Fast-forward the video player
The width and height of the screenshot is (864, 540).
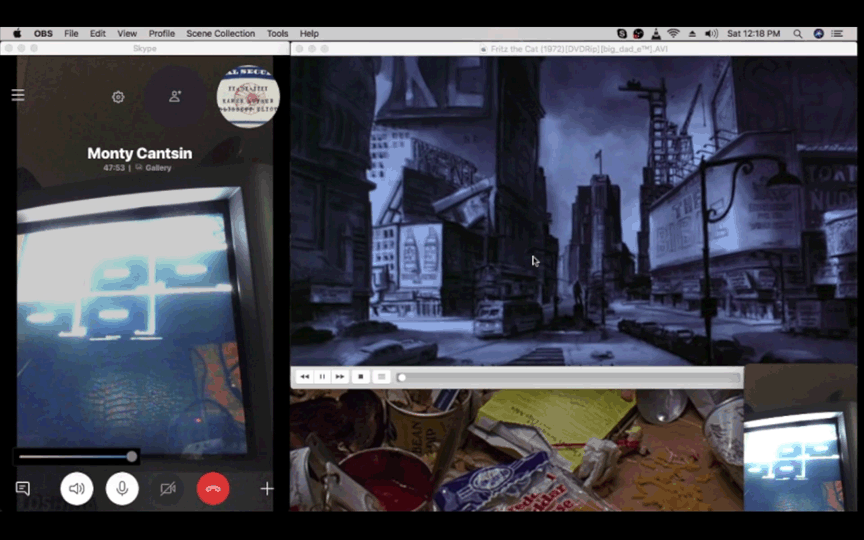(340, 377)
